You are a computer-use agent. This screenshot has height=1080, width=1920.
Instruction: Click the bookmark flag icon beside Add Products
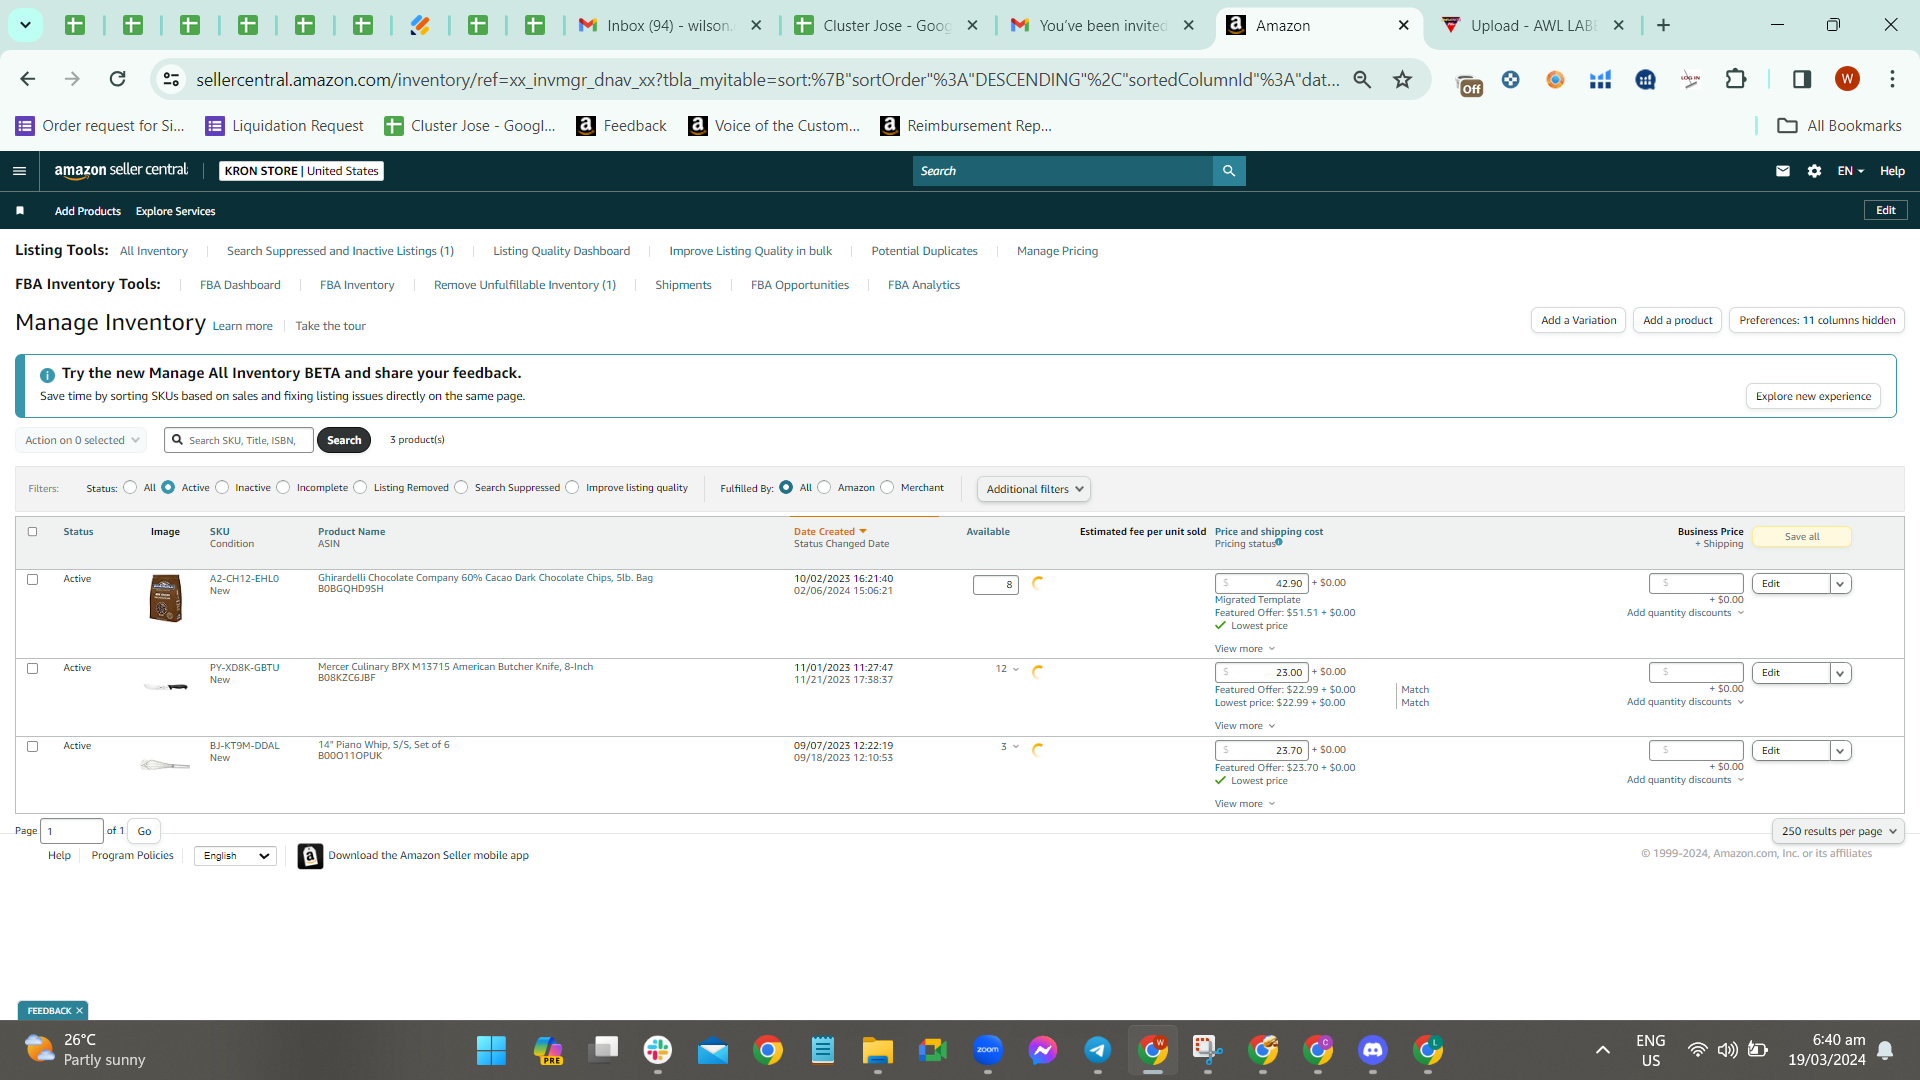point(20,211)
